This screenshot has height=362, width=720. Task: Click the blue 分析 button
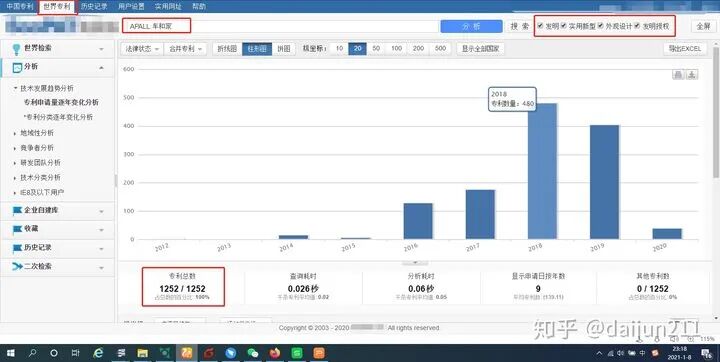pos(471,26)
